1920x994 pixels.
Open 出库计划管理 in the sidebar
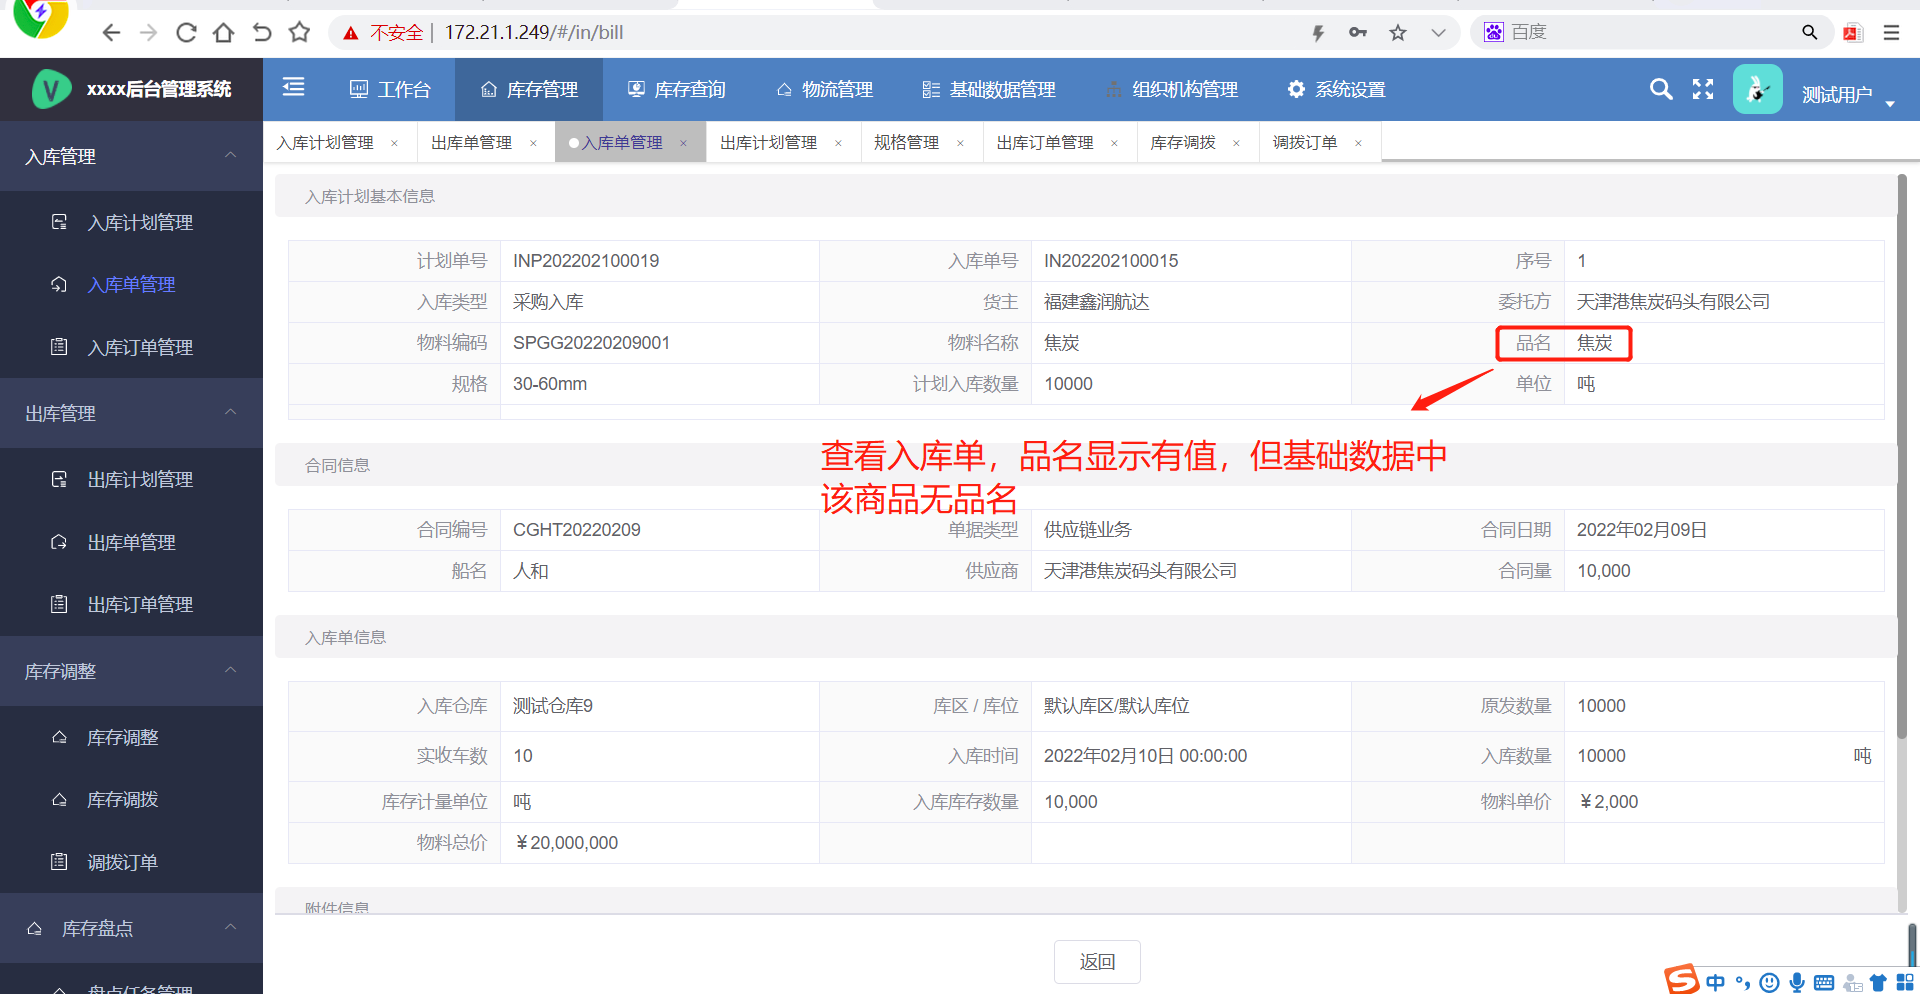point(131,479)
